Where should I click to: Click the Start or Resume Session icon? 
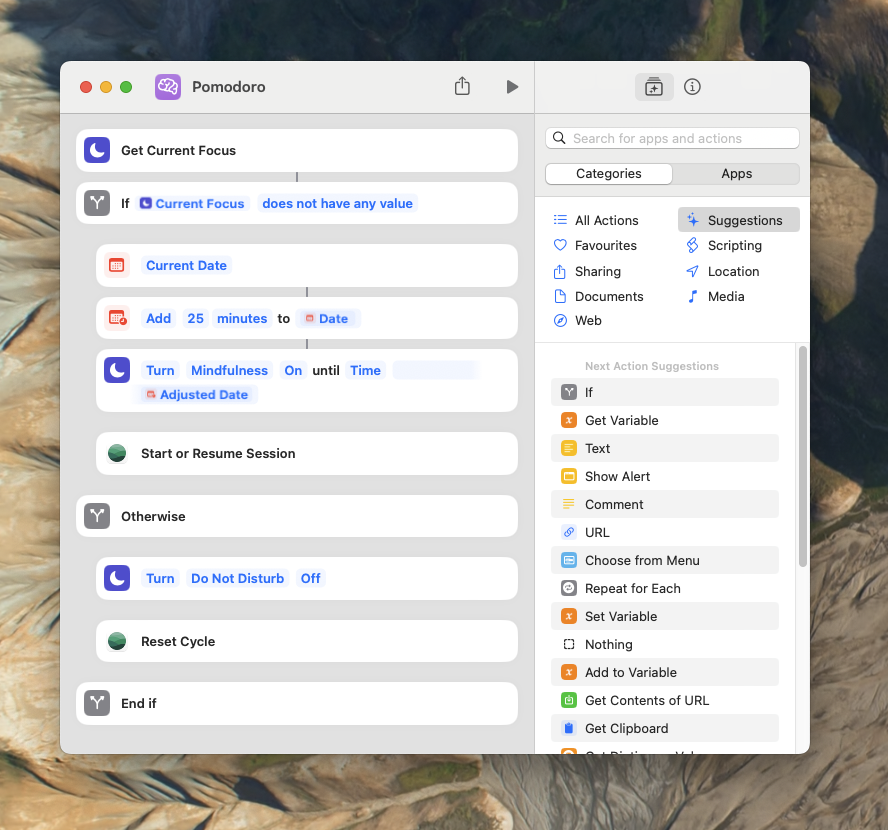(117, 453)
